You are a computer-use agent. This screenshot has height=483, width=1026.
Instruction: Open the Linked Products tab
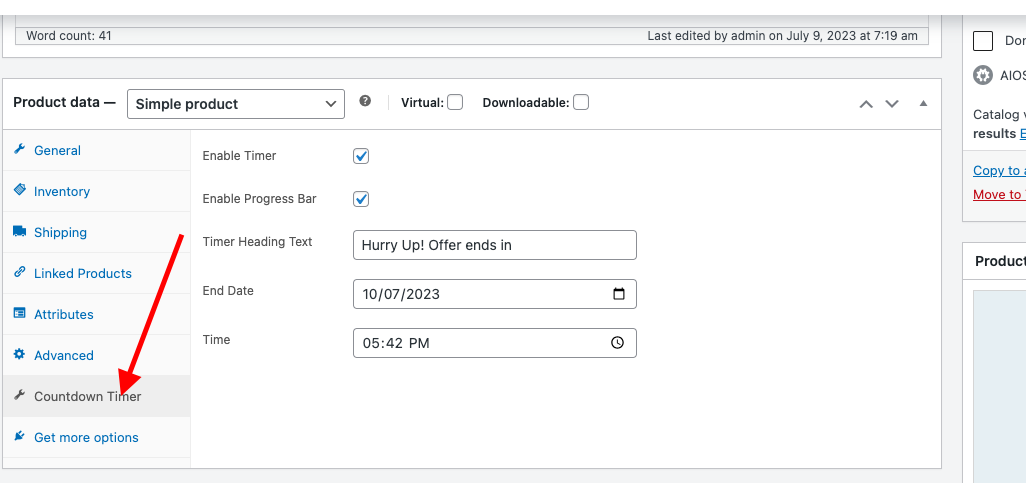[x=96, y=273]
